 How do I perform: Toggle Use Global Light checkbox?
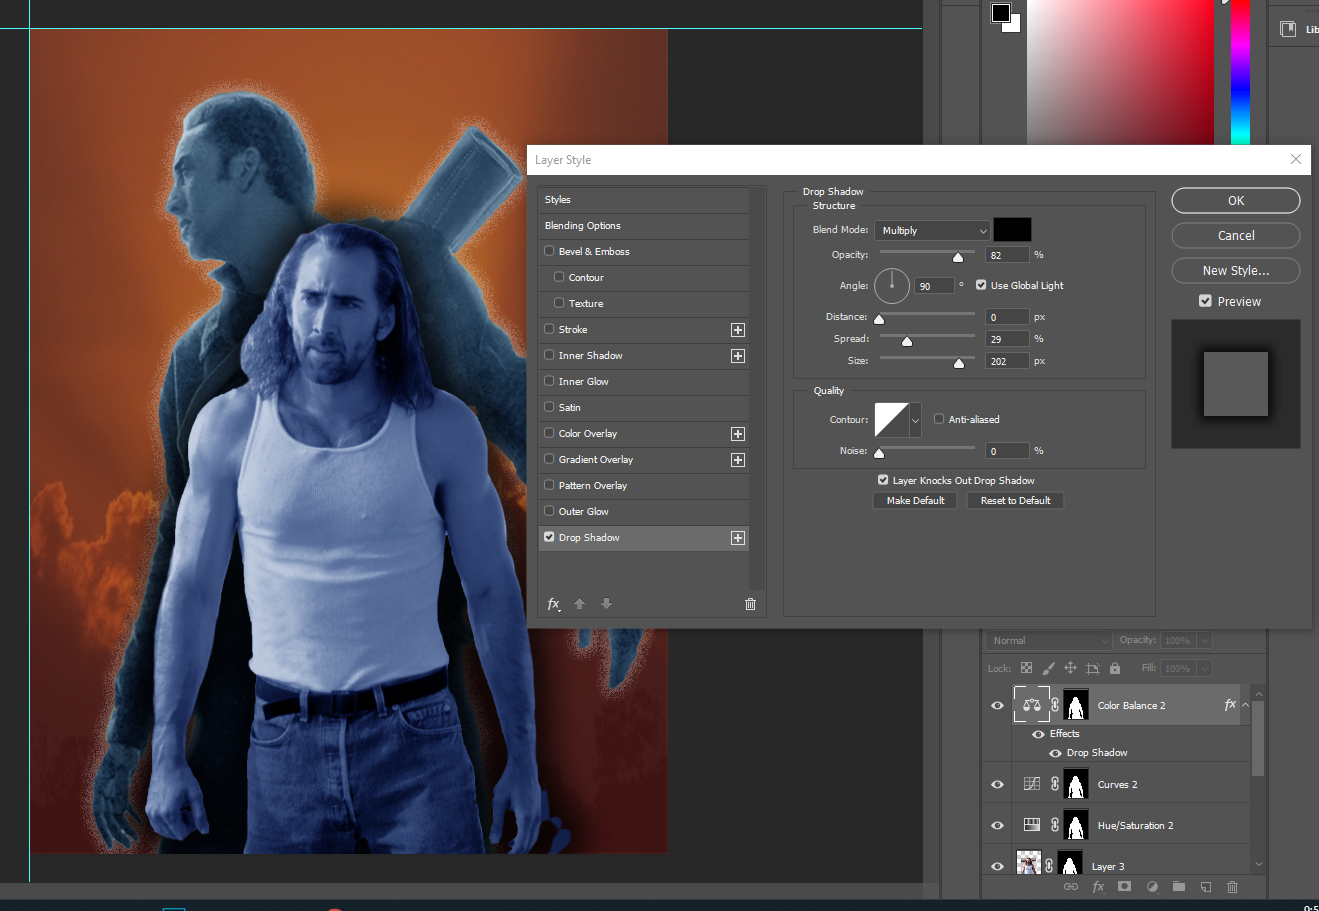[981, 285]
